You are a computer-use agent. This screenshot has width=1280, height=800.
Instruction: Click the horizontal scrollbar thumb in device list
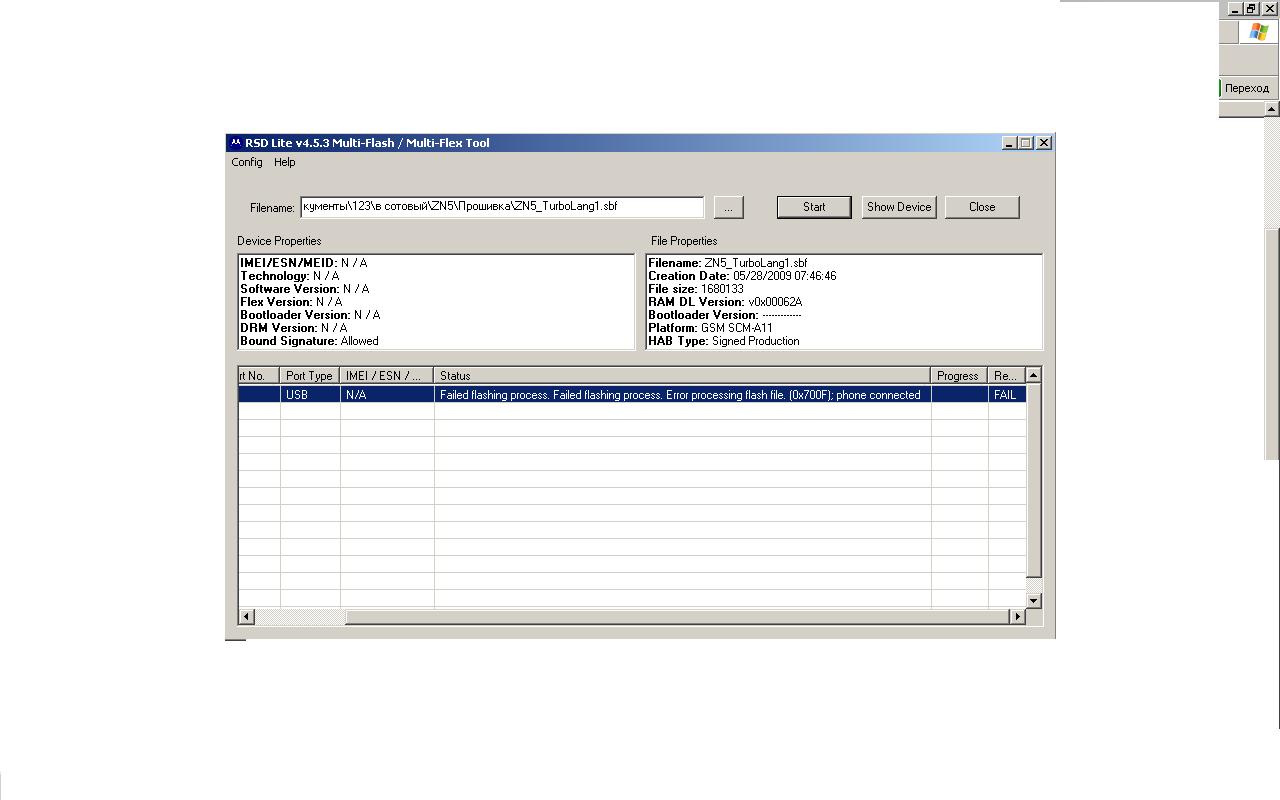[x=678, y=617]
